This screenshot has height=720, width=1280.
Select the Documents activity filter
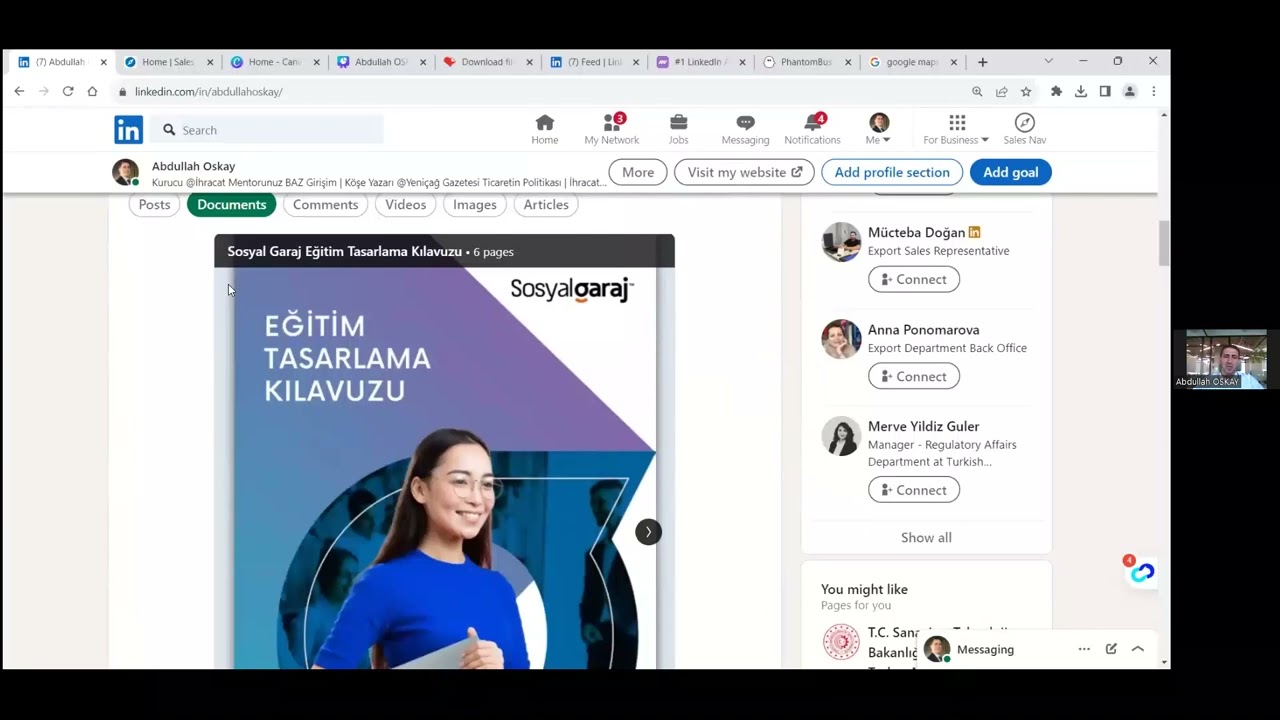pos(231,204)
